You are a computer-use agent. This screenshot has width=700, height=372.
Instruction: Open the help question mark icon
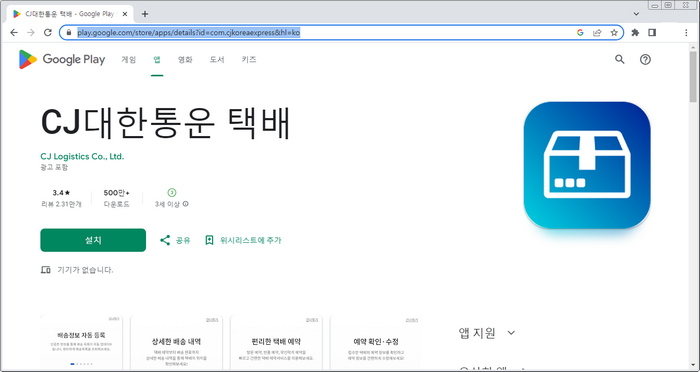[x=645, y=59]
